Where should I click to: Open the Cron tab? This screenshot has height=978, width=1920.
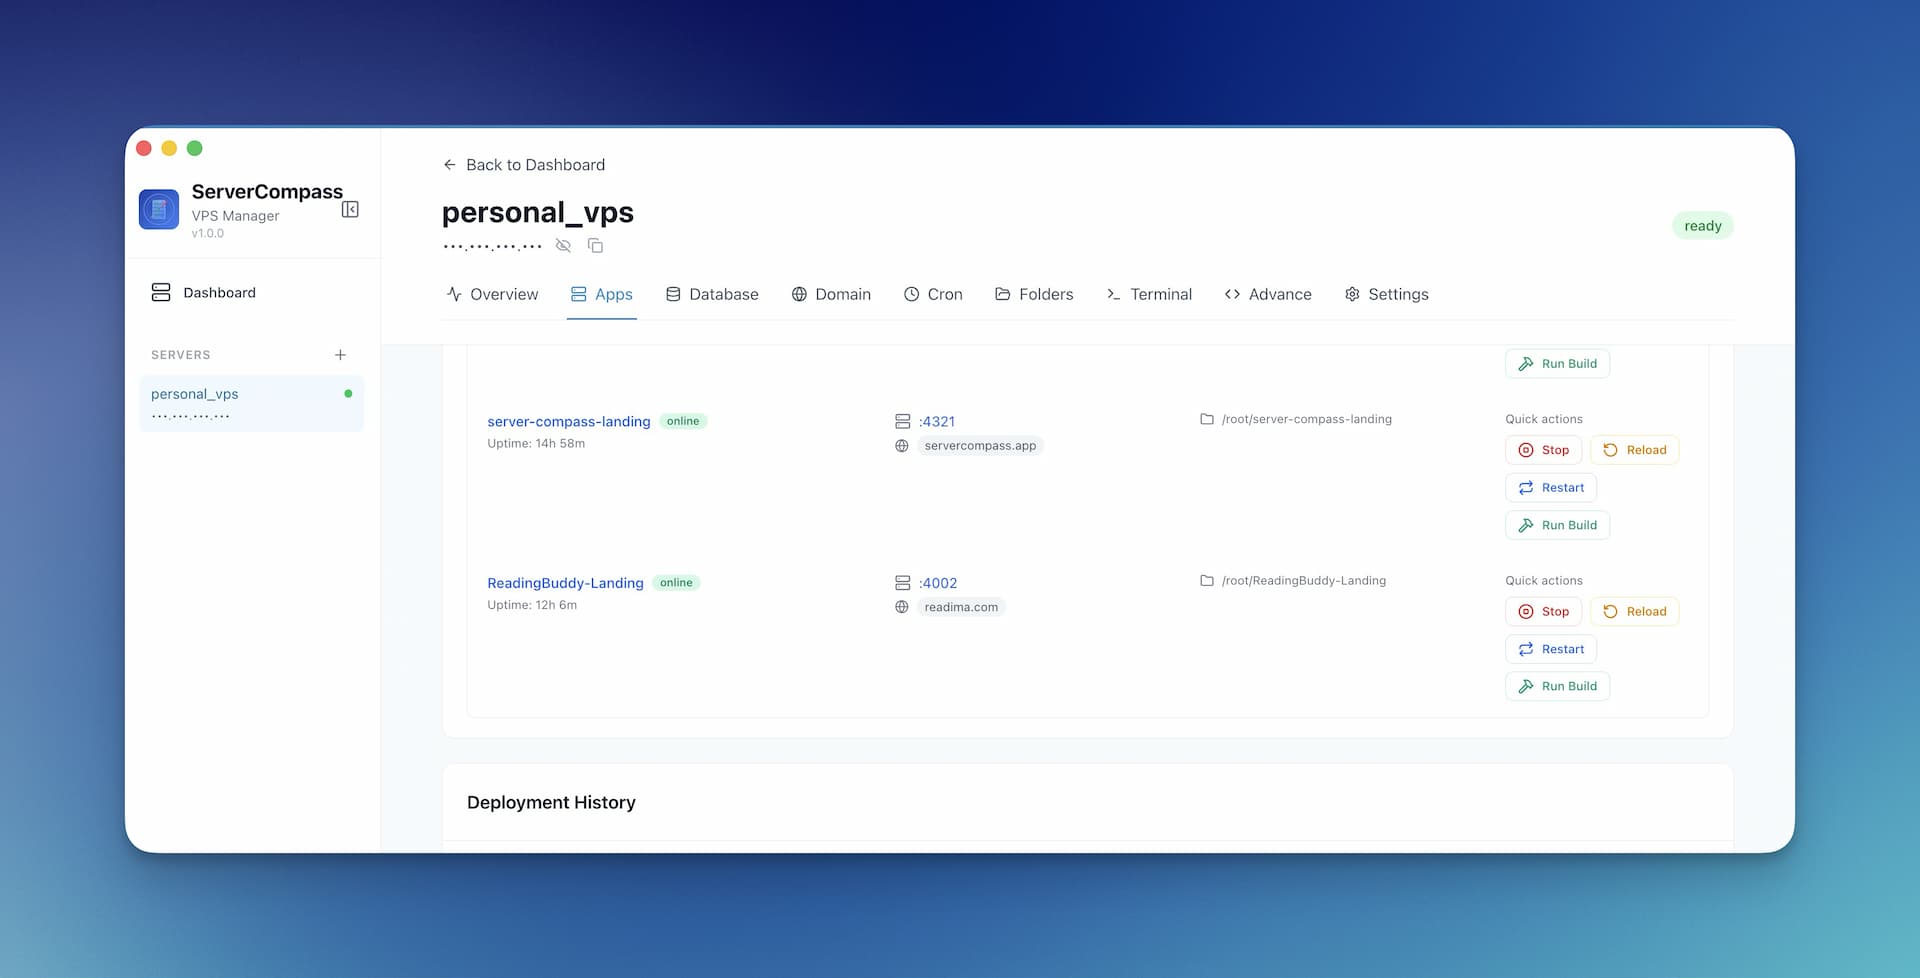[933, 294]
